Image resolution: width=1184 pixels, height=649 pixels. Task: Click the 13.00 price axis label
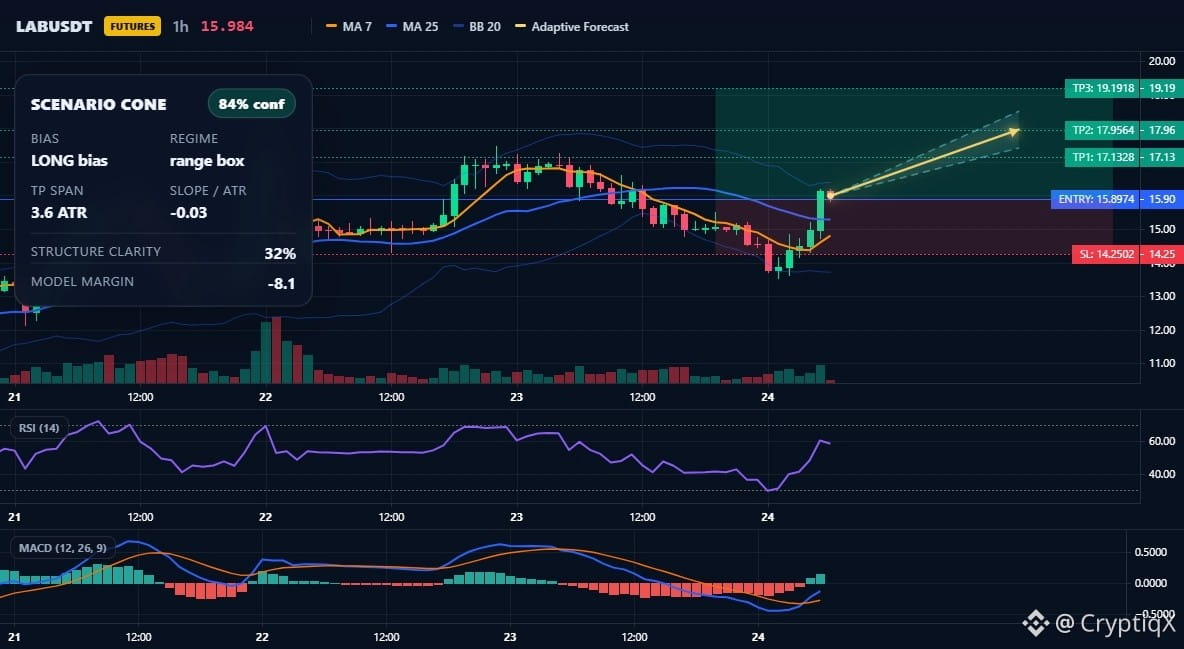tap(1161, 296)
